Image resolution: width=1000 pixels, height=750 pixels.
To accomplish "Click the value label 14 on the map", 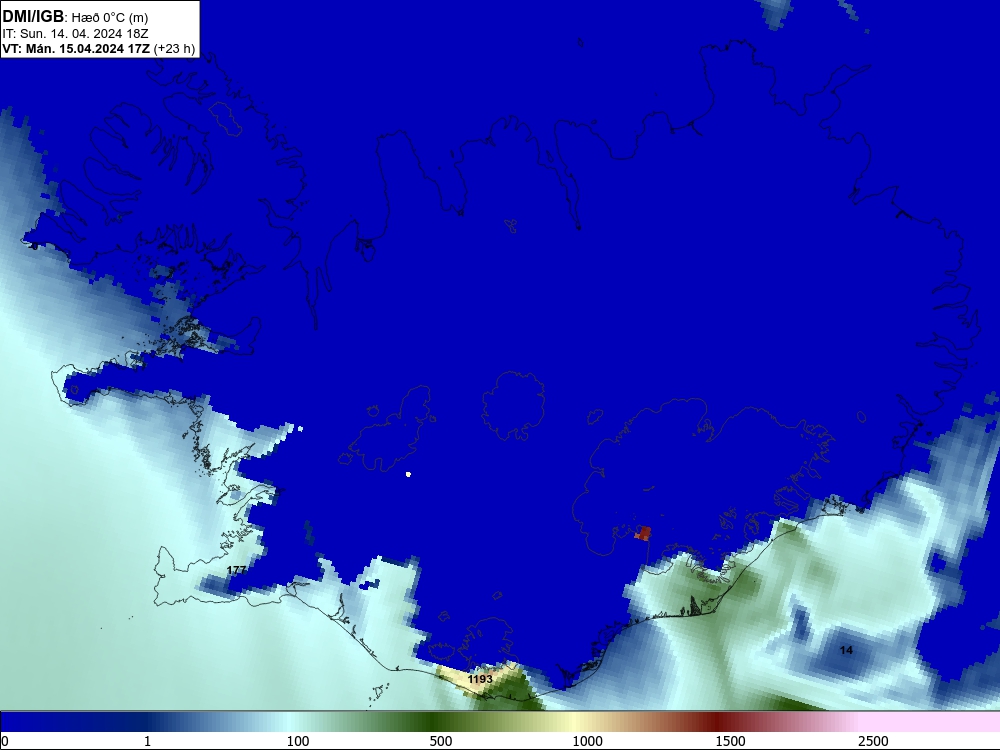I will pyautogui.click(x=846, y=650).
